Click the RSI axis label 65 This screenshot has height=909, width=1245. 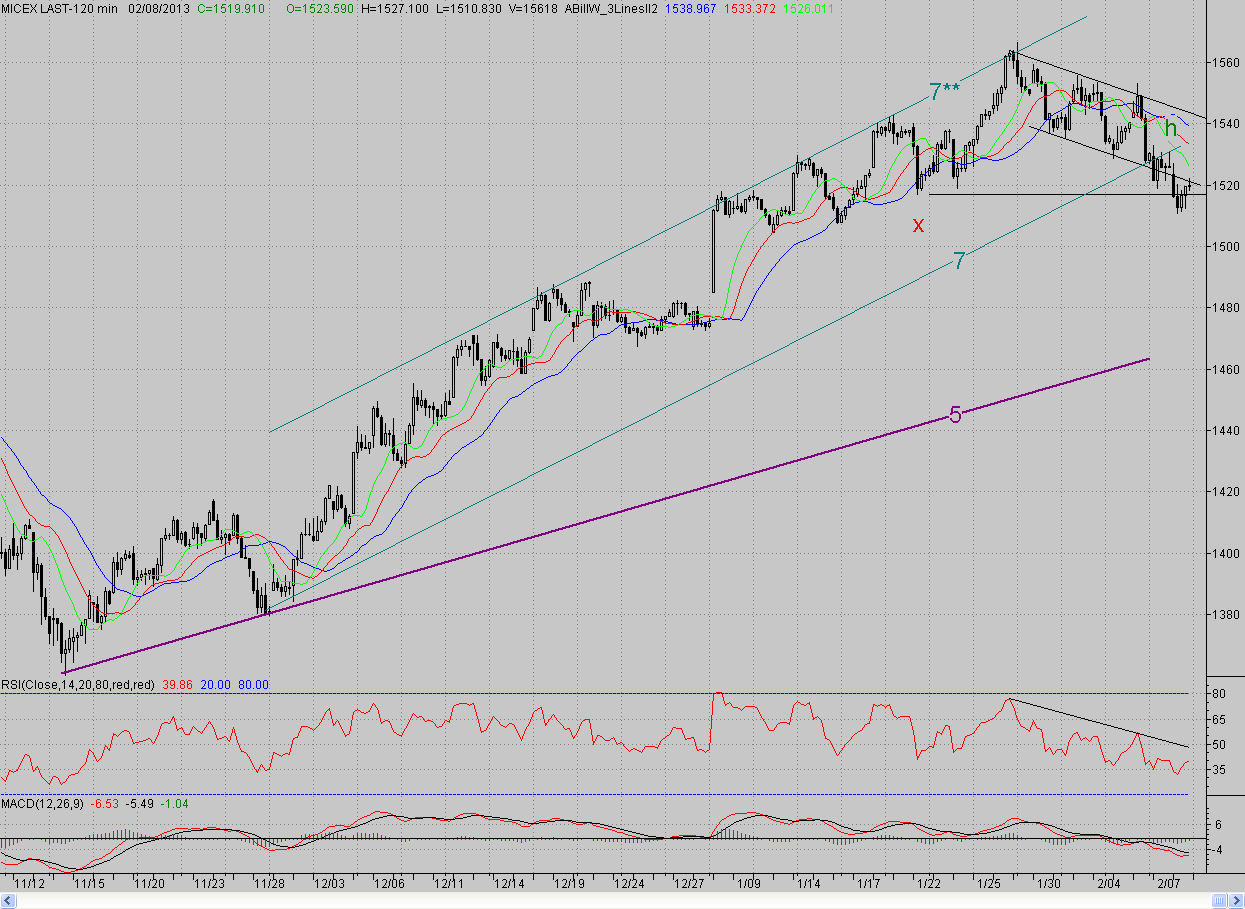coord(1220,718)
